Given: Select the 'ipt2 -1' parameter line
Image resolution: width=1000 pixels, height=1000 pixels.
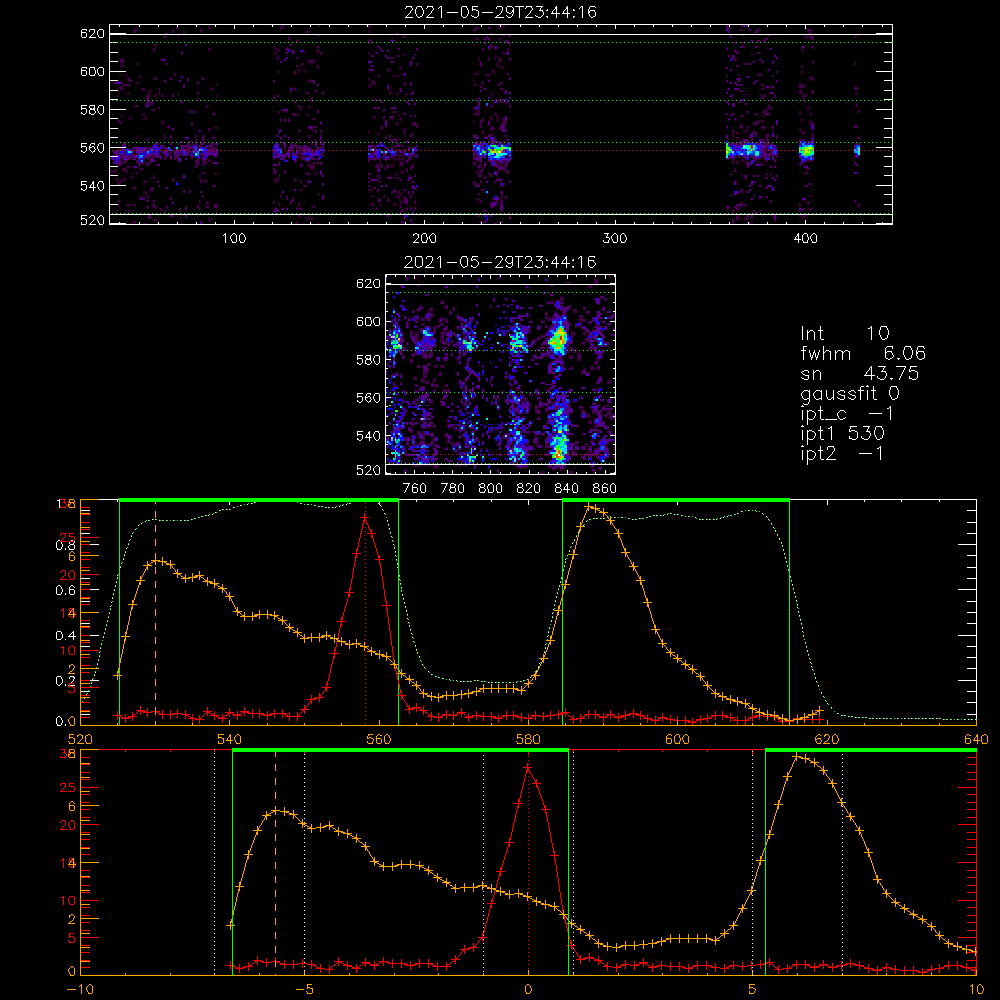Looking at the screenshot, I should [x=842, y=453].
